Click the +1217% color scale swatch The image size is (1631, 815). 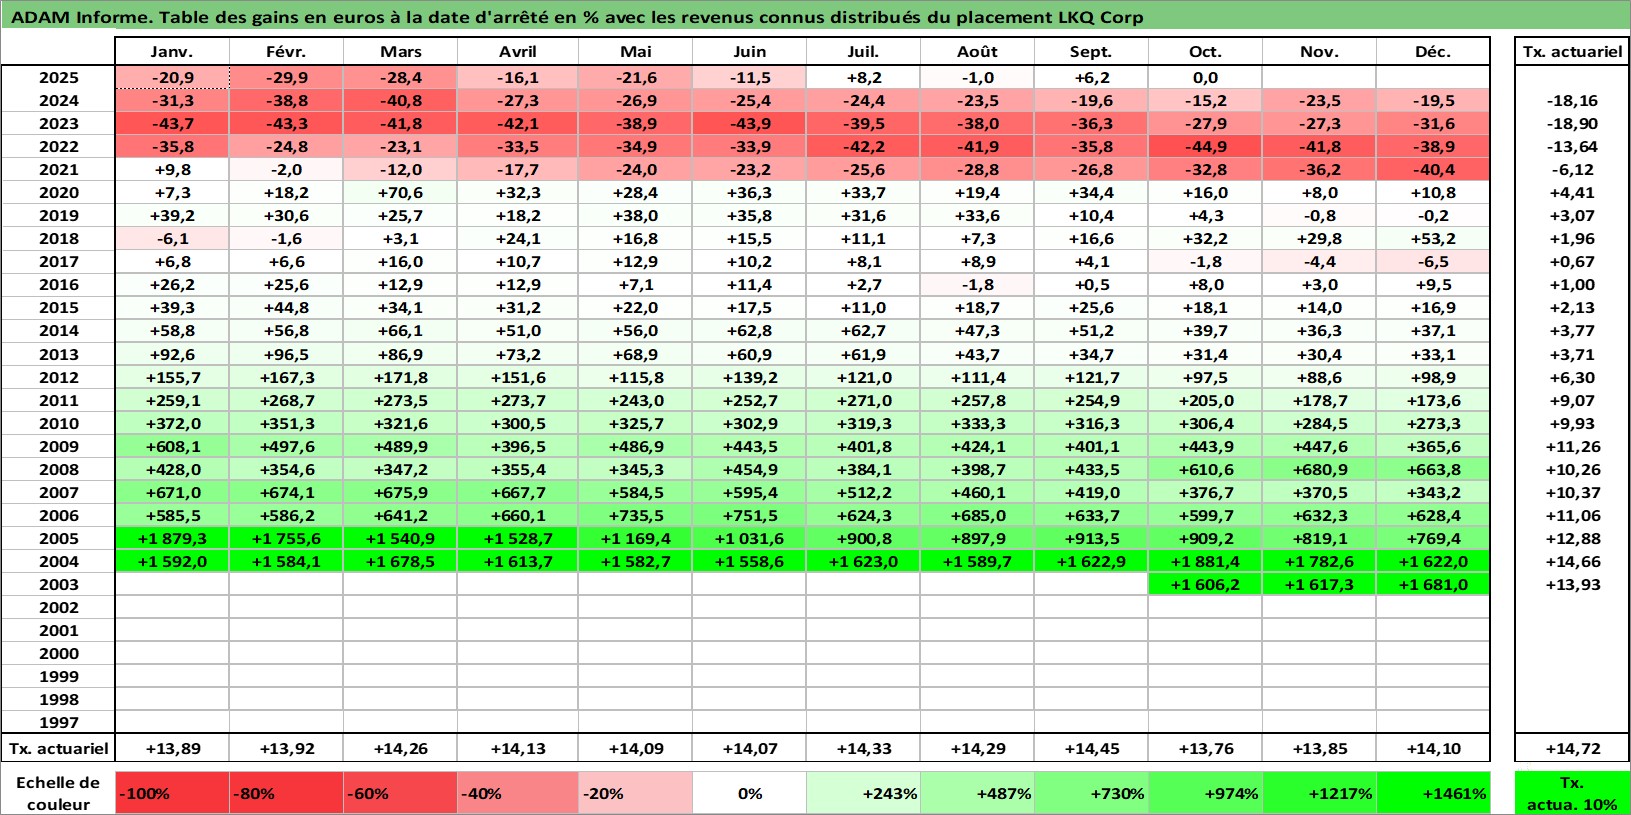(1319, 793)
